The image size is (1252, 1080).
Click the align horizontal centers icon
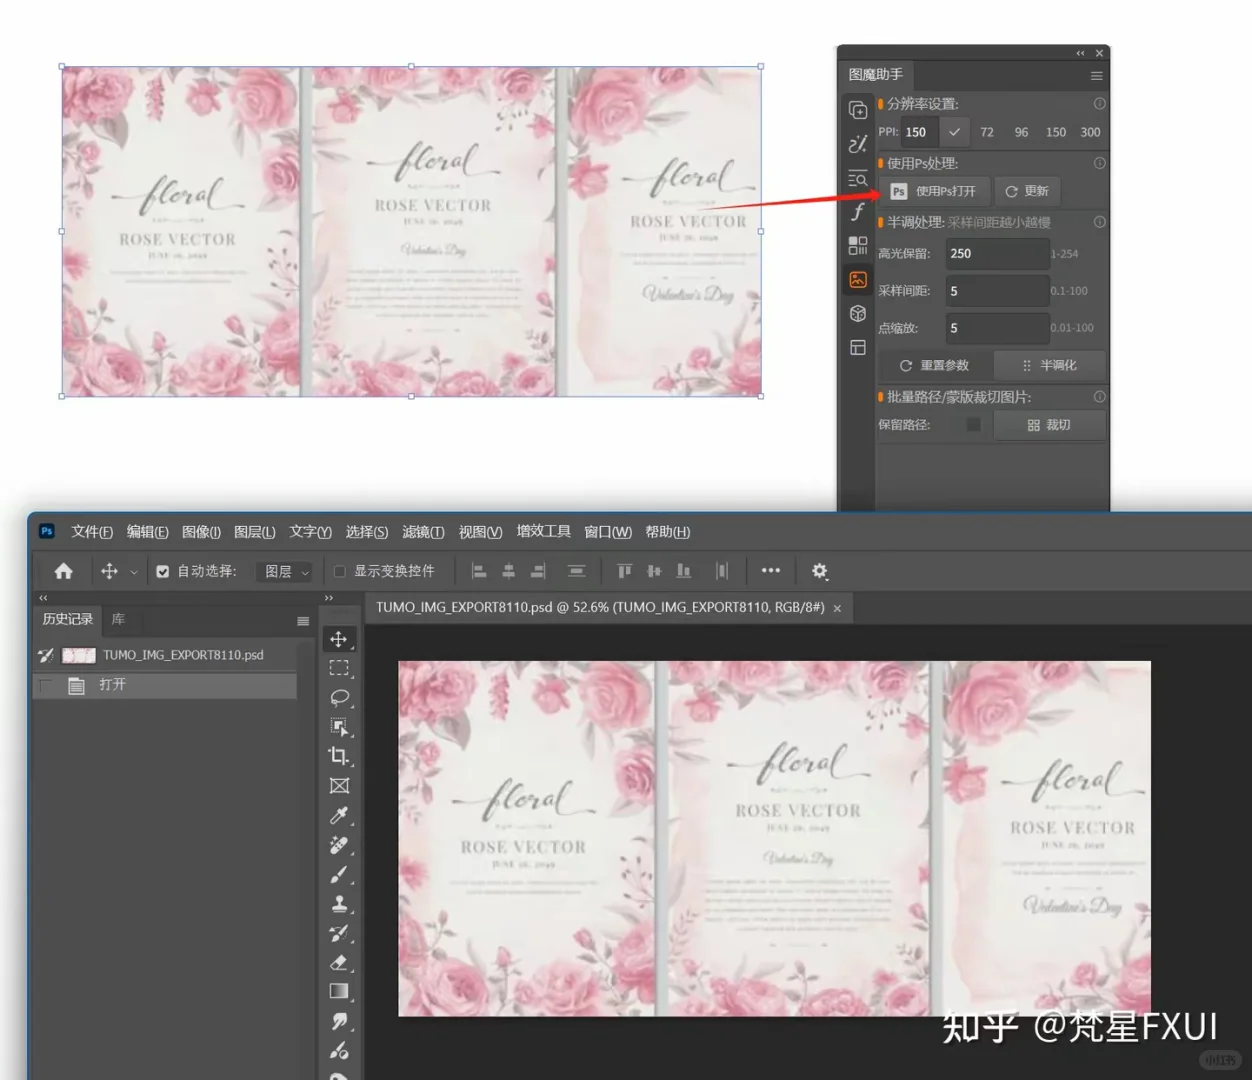click(508, 571)
